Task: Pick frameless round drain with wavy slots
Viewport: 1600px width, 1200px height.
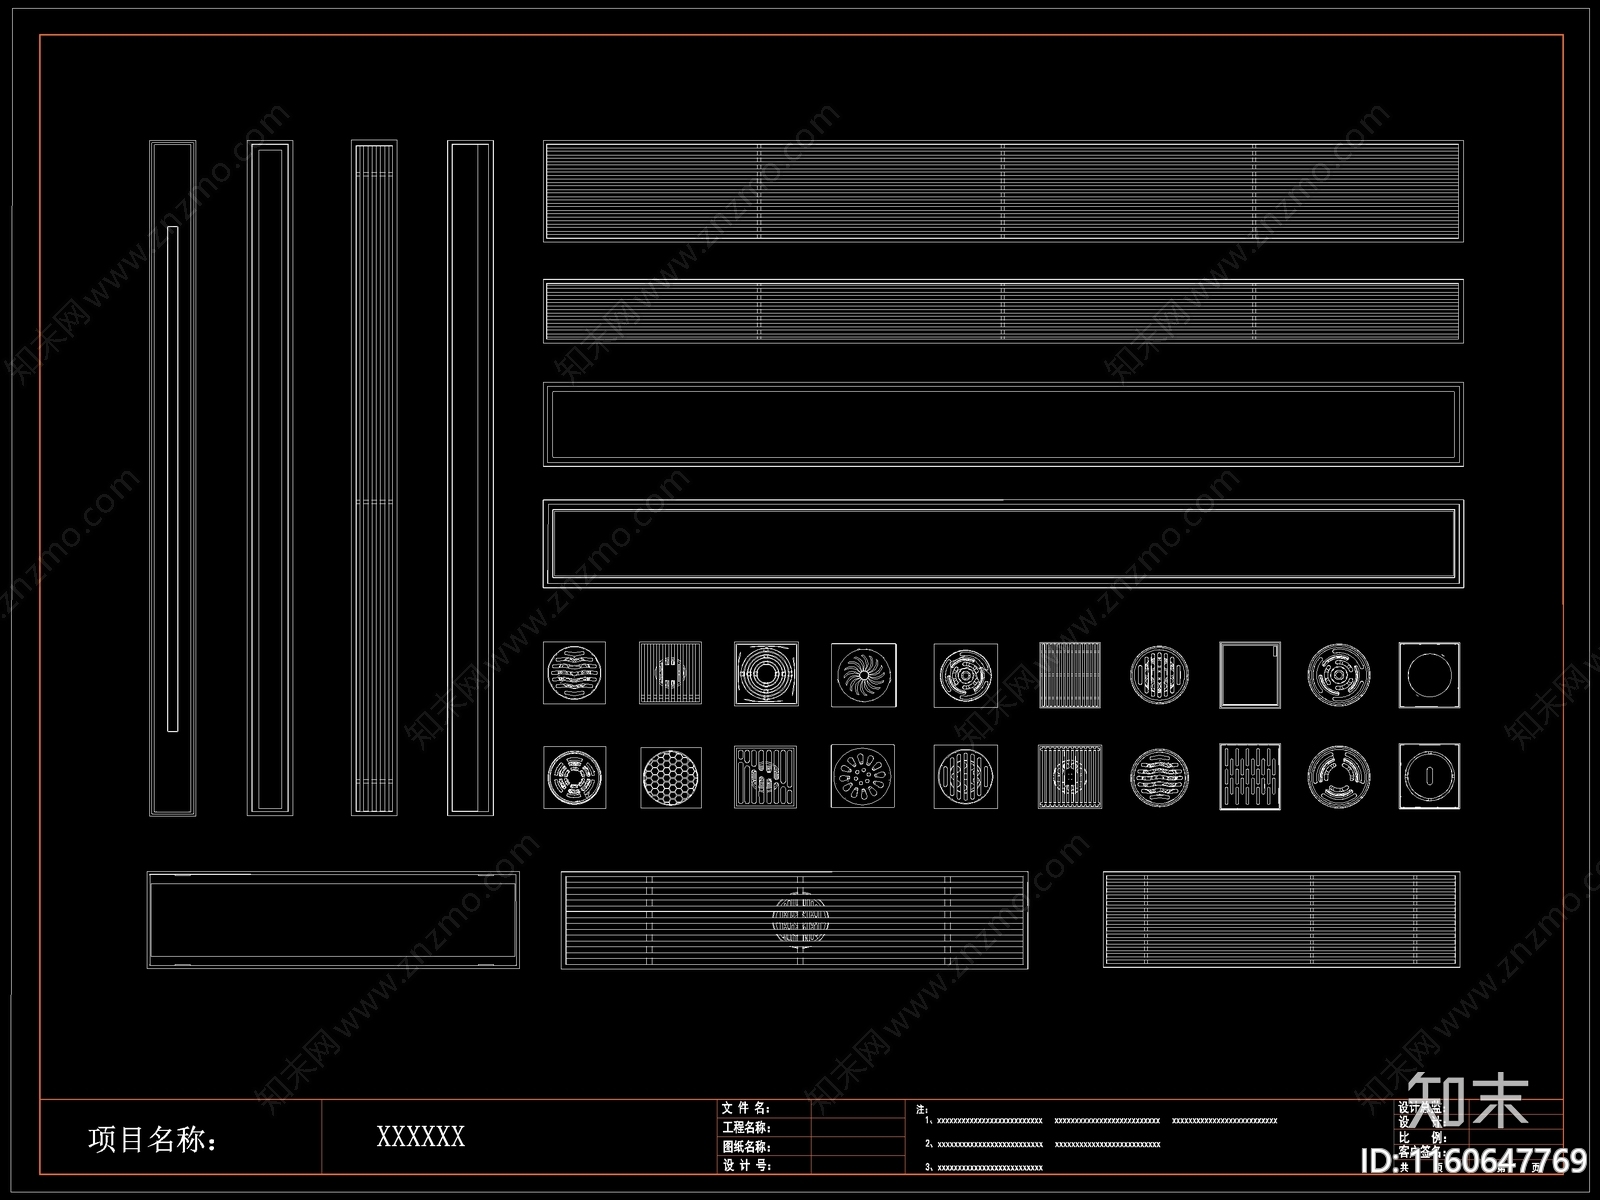Action: click(x=1159, y=777)
